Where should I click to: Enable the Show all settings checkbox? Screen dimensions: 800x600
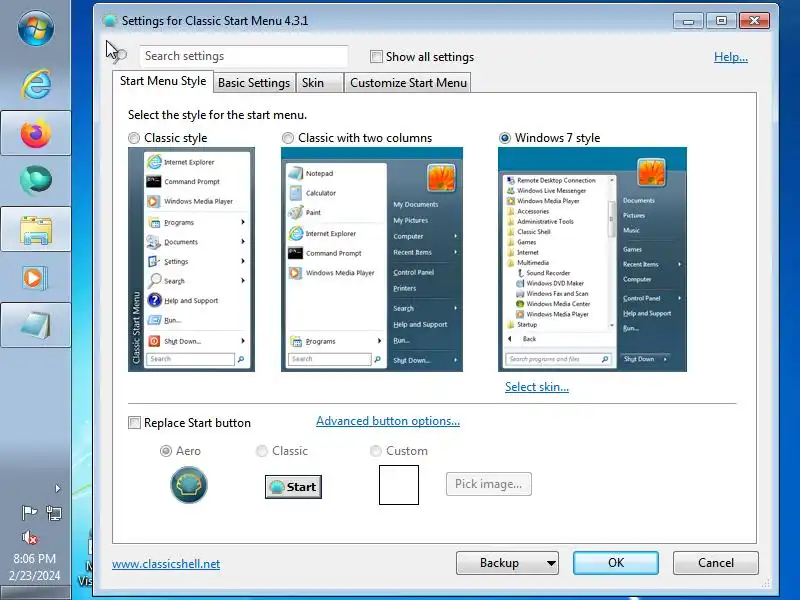pyautogui.click(x=376, y=57)
